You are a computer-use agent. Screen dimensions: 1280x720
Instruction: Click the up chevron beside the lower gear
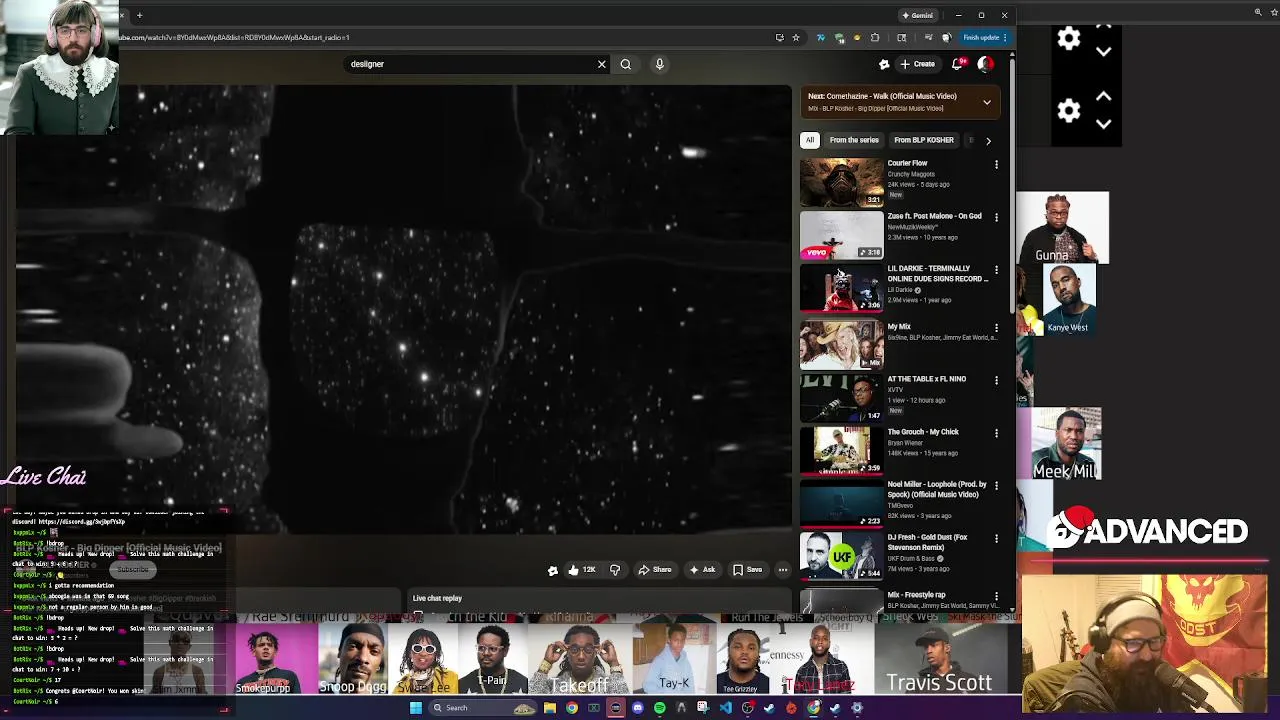[1103, 97]
